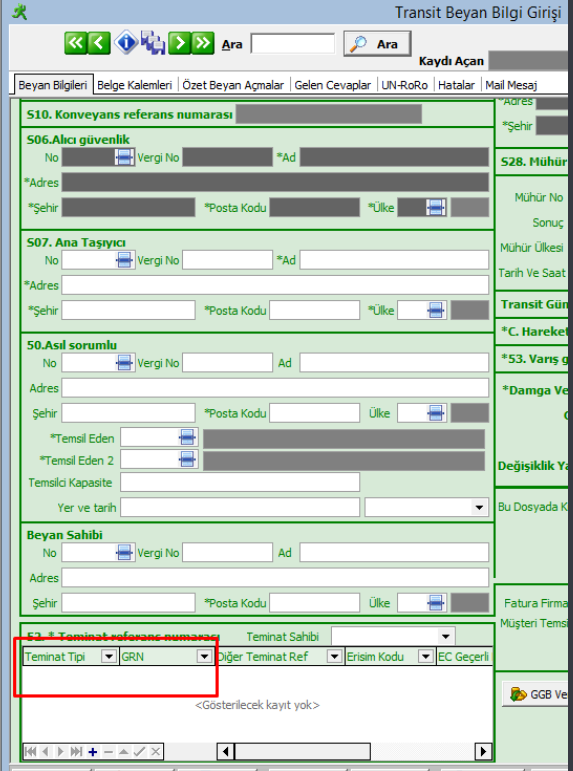Screen dimensions: 573x771
Task: Click the grid's horizontal scrollbar right arrow
Action: pos(483,751)
